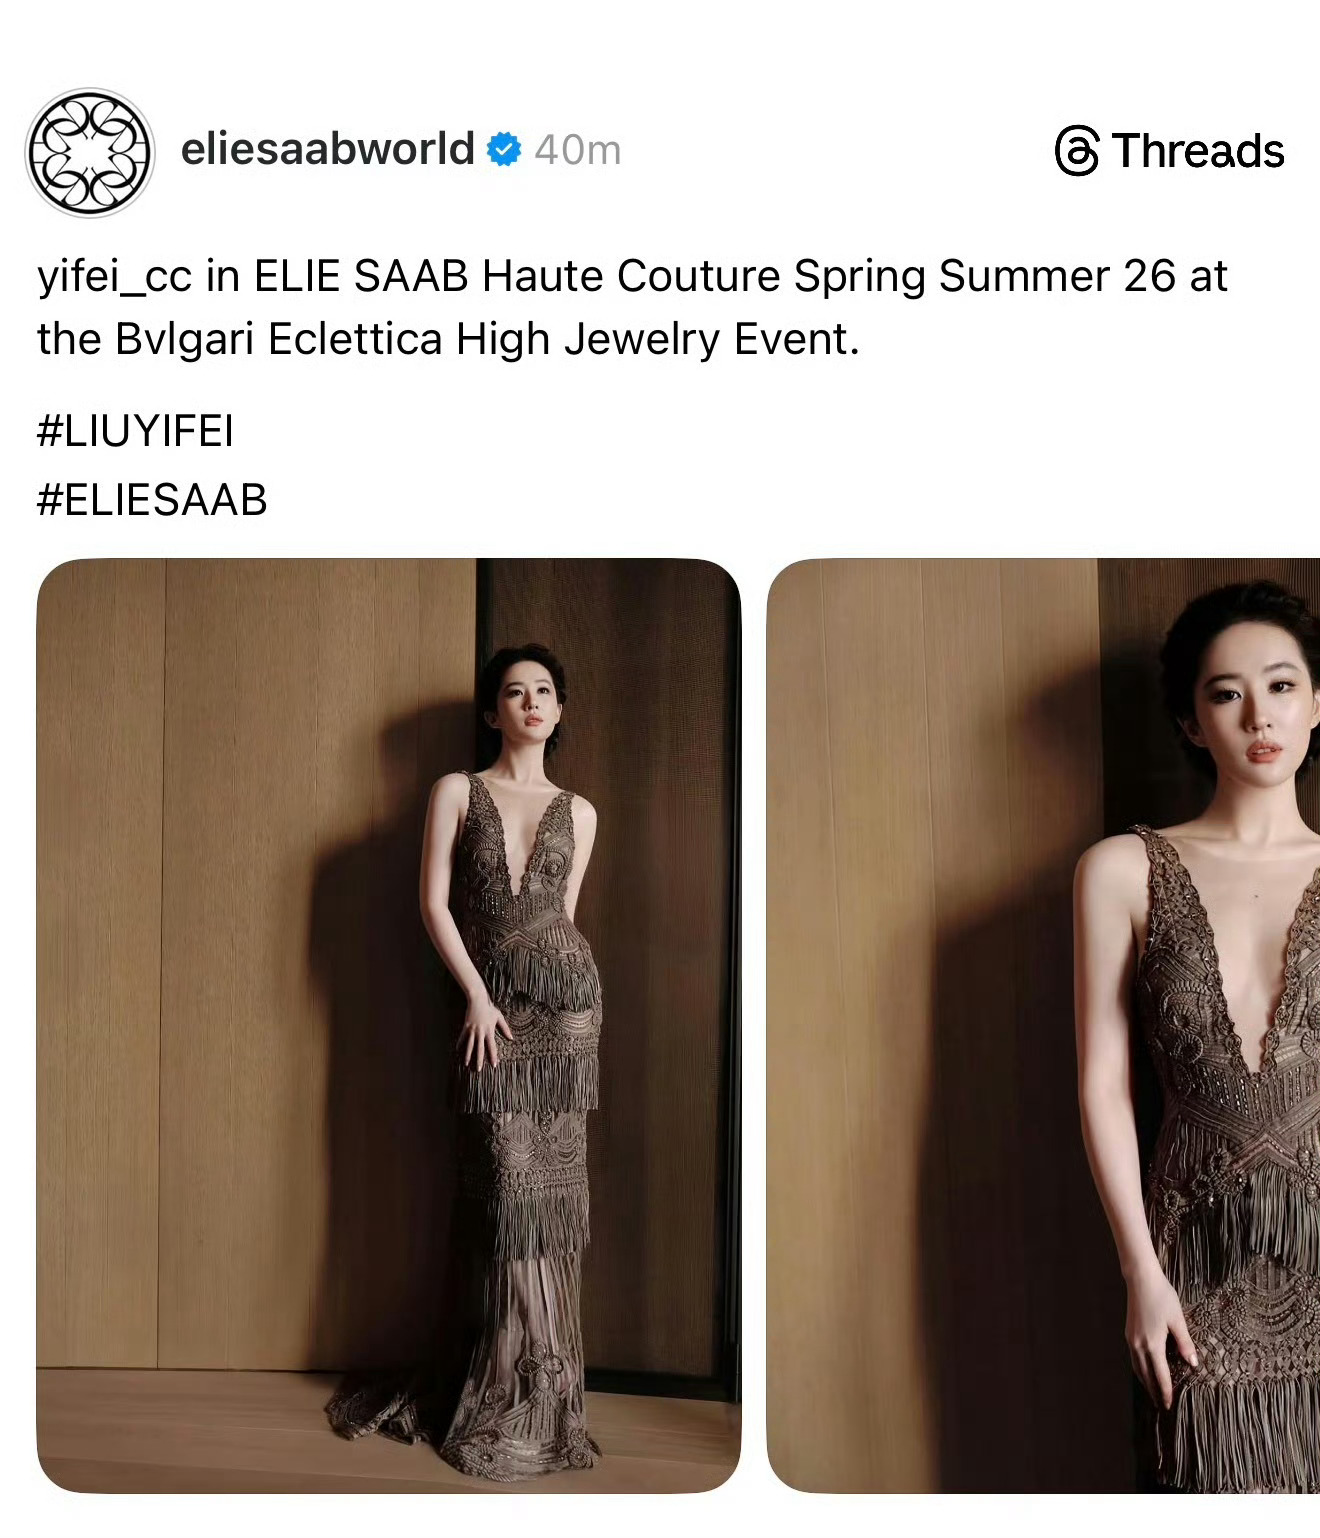
Task: Open the eliesaabworld profile avatar
Action: click(89, 152)
